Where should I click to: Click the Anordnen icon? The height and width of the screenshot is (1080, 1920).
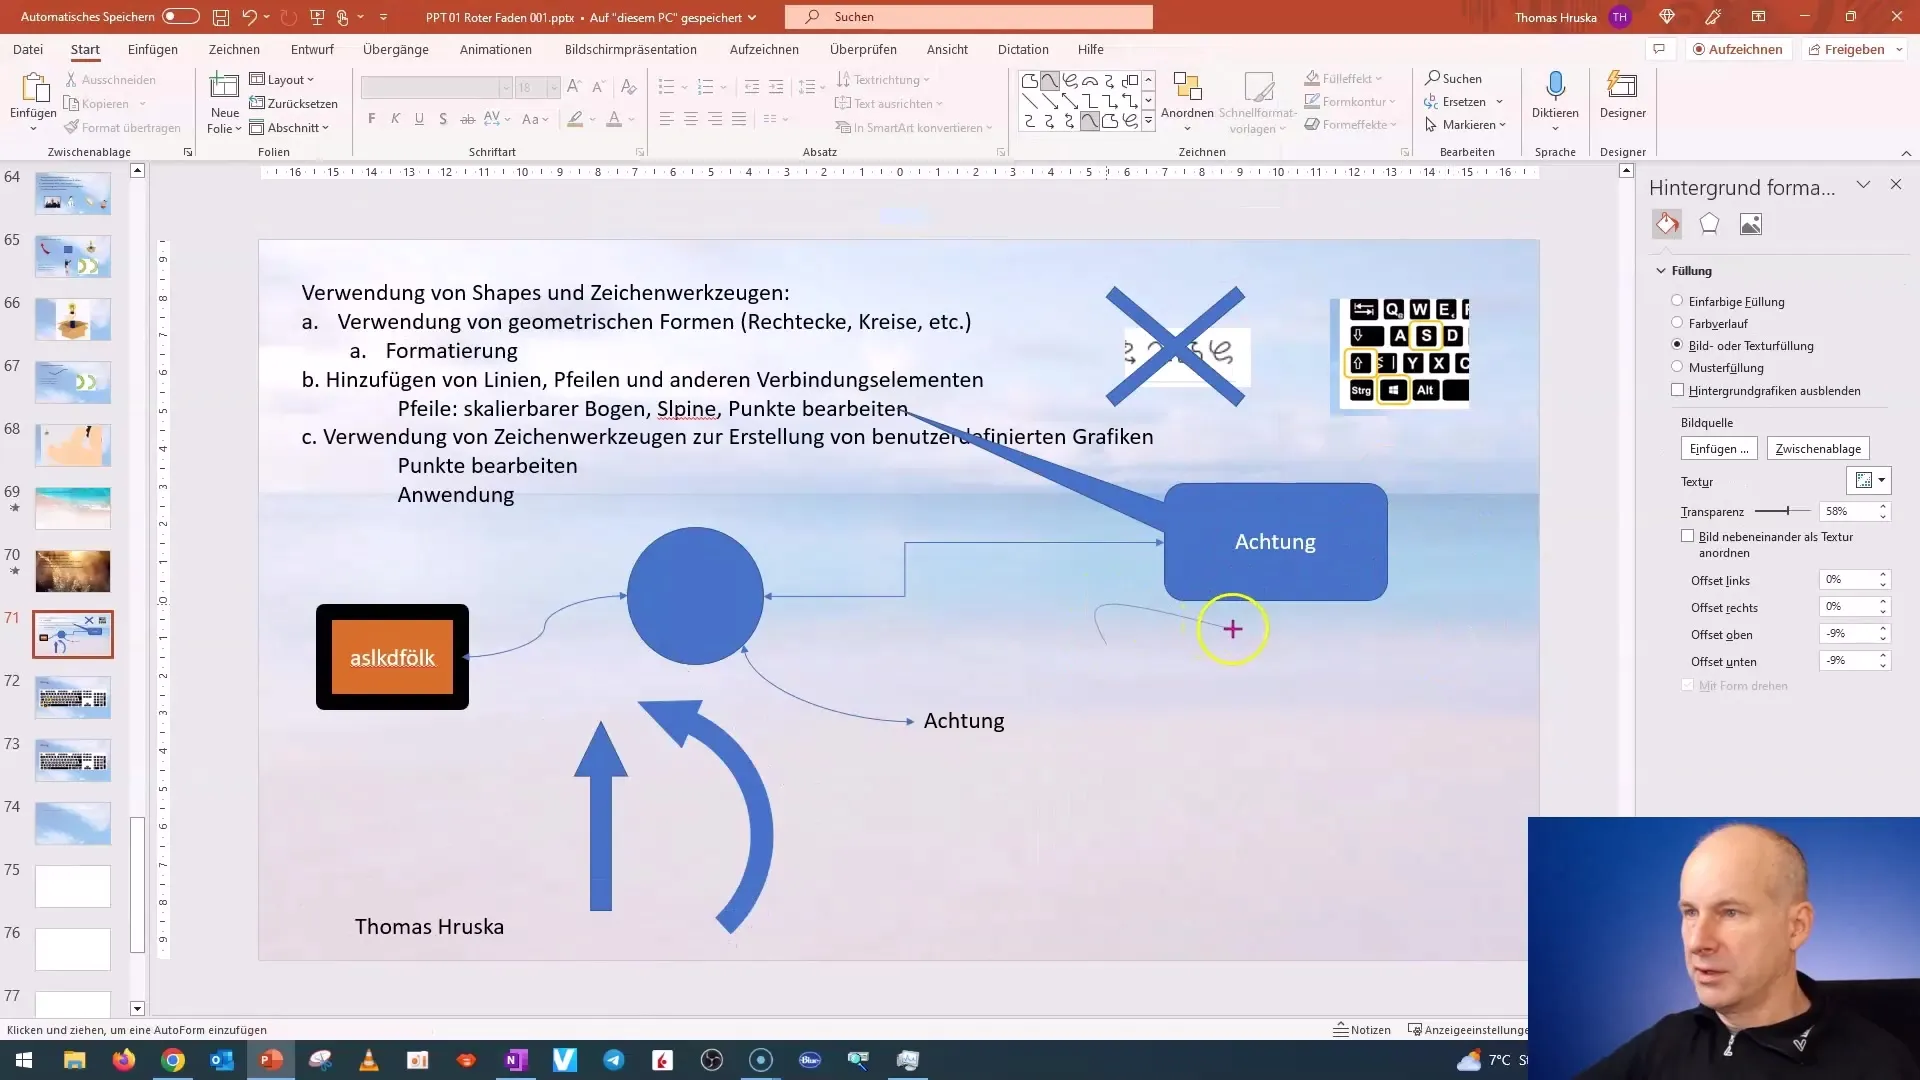pos(1187,87)
